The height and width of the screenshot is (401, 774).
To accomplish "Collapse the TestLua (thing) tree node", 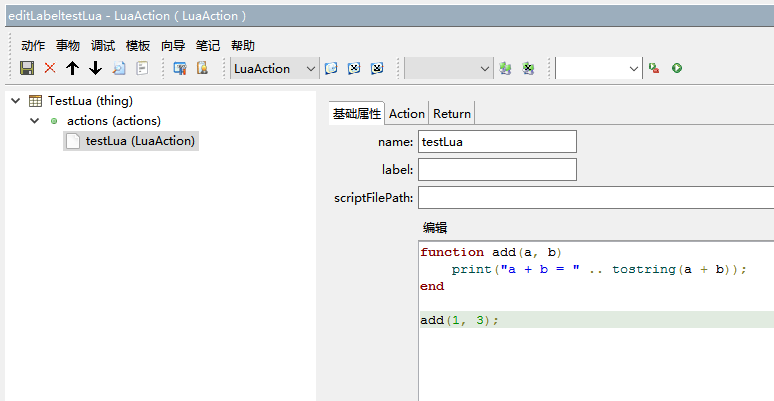I will pyautogui.click(x=16, y=101).
